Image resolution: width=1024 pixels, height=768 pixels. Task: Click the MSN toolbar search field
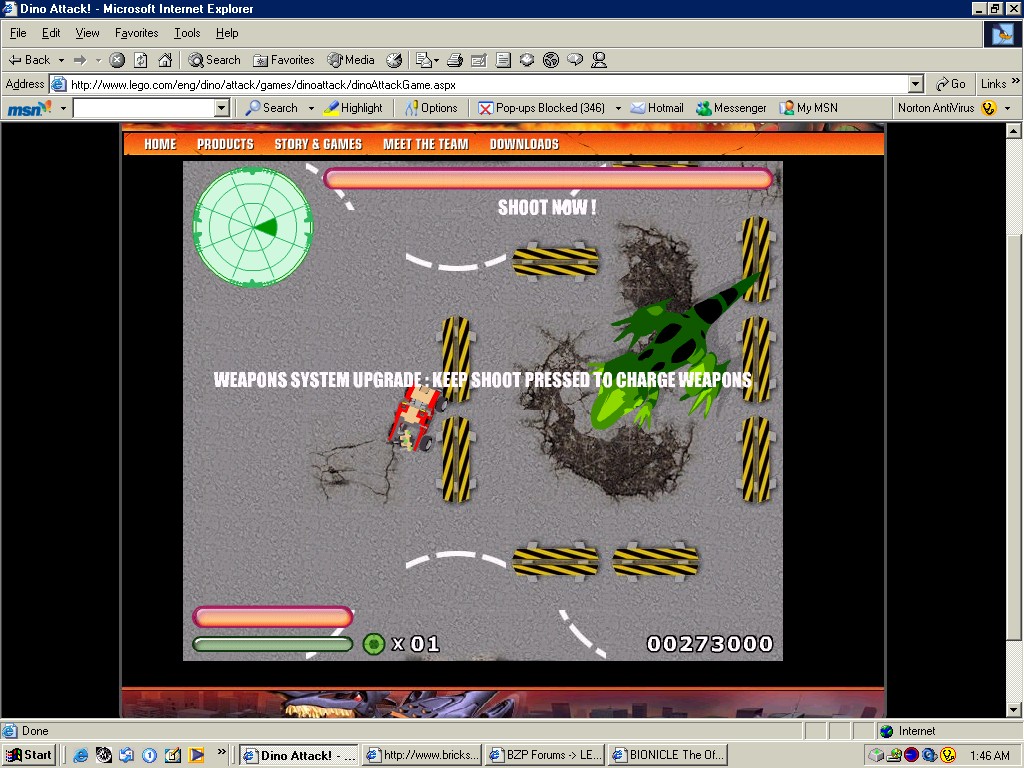click(144, 108)
